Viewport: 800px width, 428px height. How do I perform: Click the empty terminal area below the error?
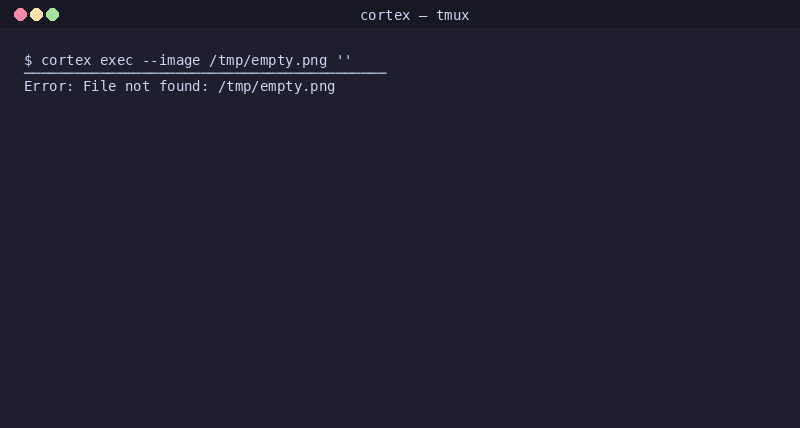(x=400, y=255)
